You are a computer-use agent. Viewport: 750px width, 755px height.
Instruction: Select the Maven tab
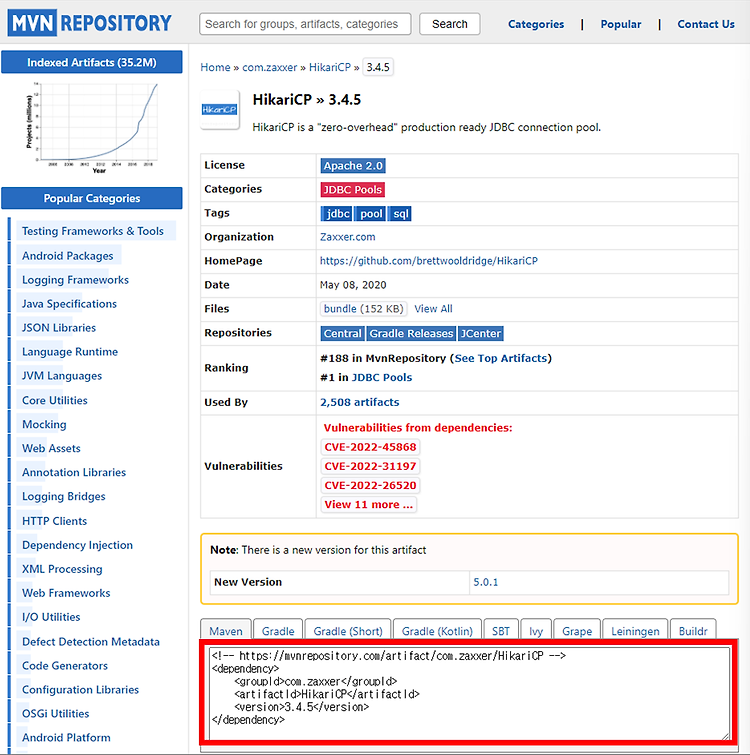click(226, 631)
